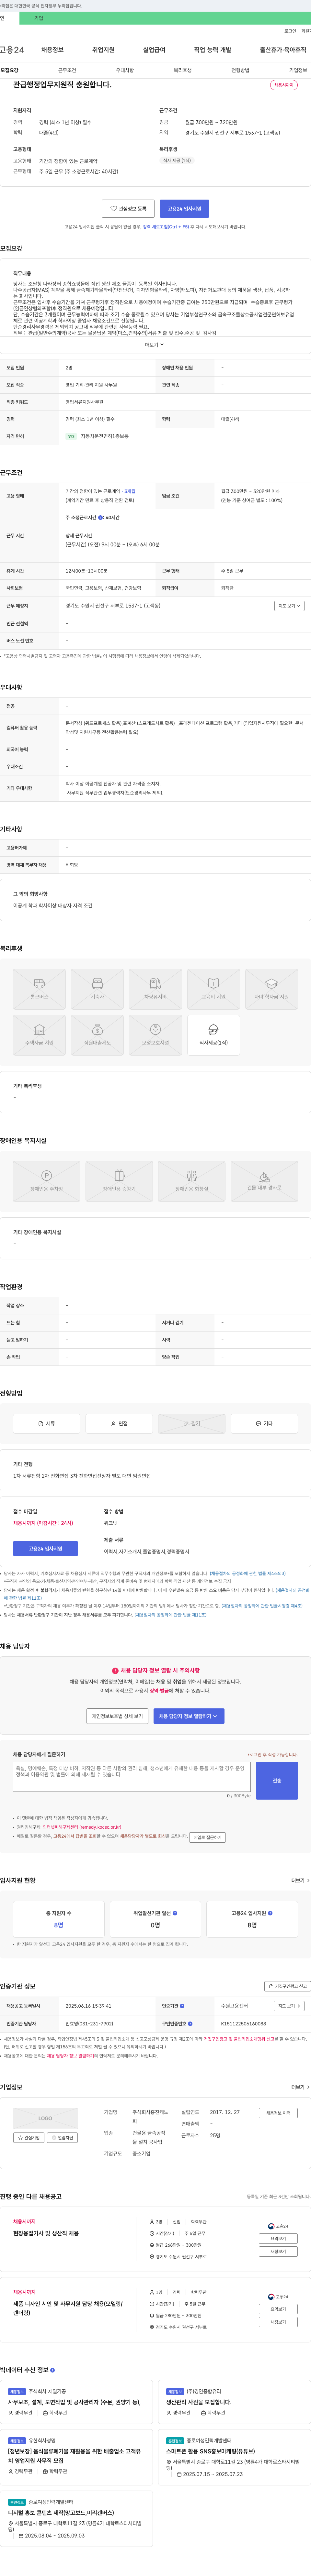Viewport: 311px width, 2576px height.
Task: Open 지도 보기 dropdown for 수원고용센터
Action: [289, 2006]
